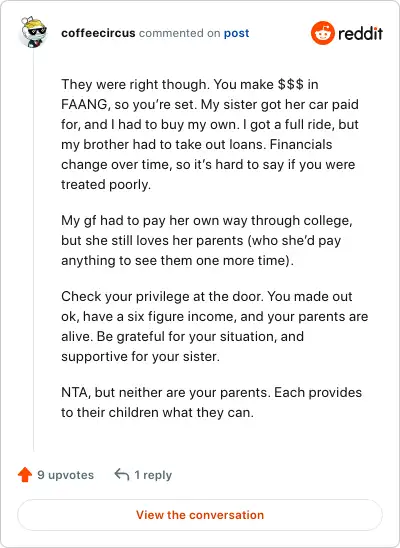This screenshot has height=548, width=400.
Task: Click the reddit wordmark text
Action: pos(361,34)
